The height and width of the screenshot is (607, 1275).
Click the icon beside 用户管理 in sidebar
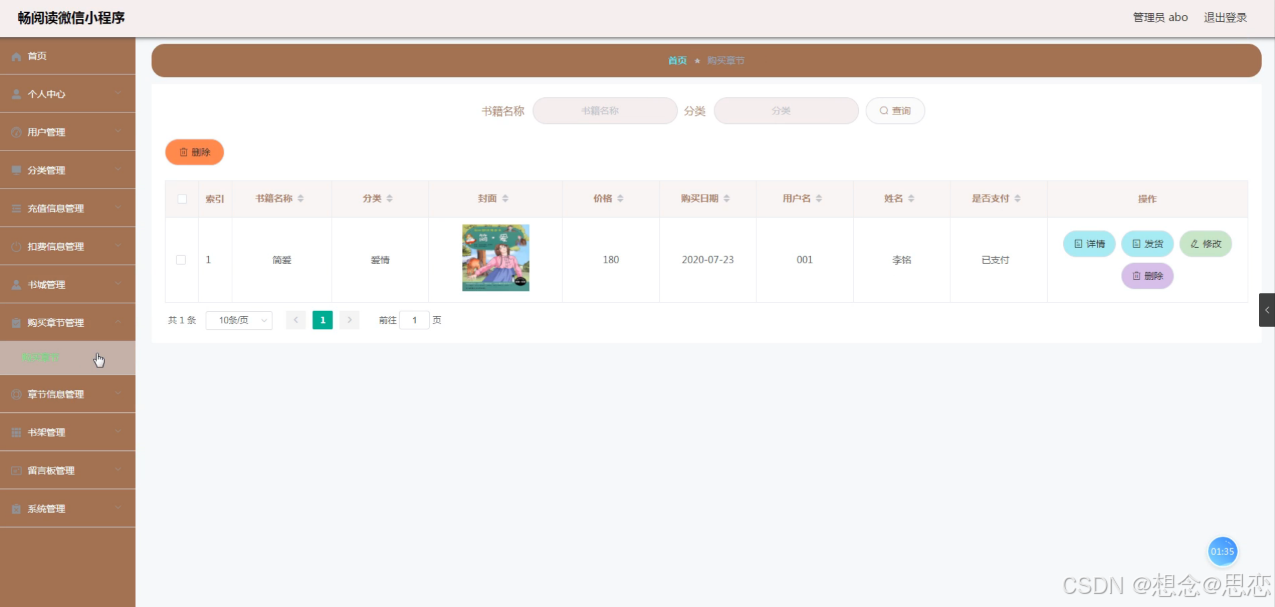click(x=16, y=132)
